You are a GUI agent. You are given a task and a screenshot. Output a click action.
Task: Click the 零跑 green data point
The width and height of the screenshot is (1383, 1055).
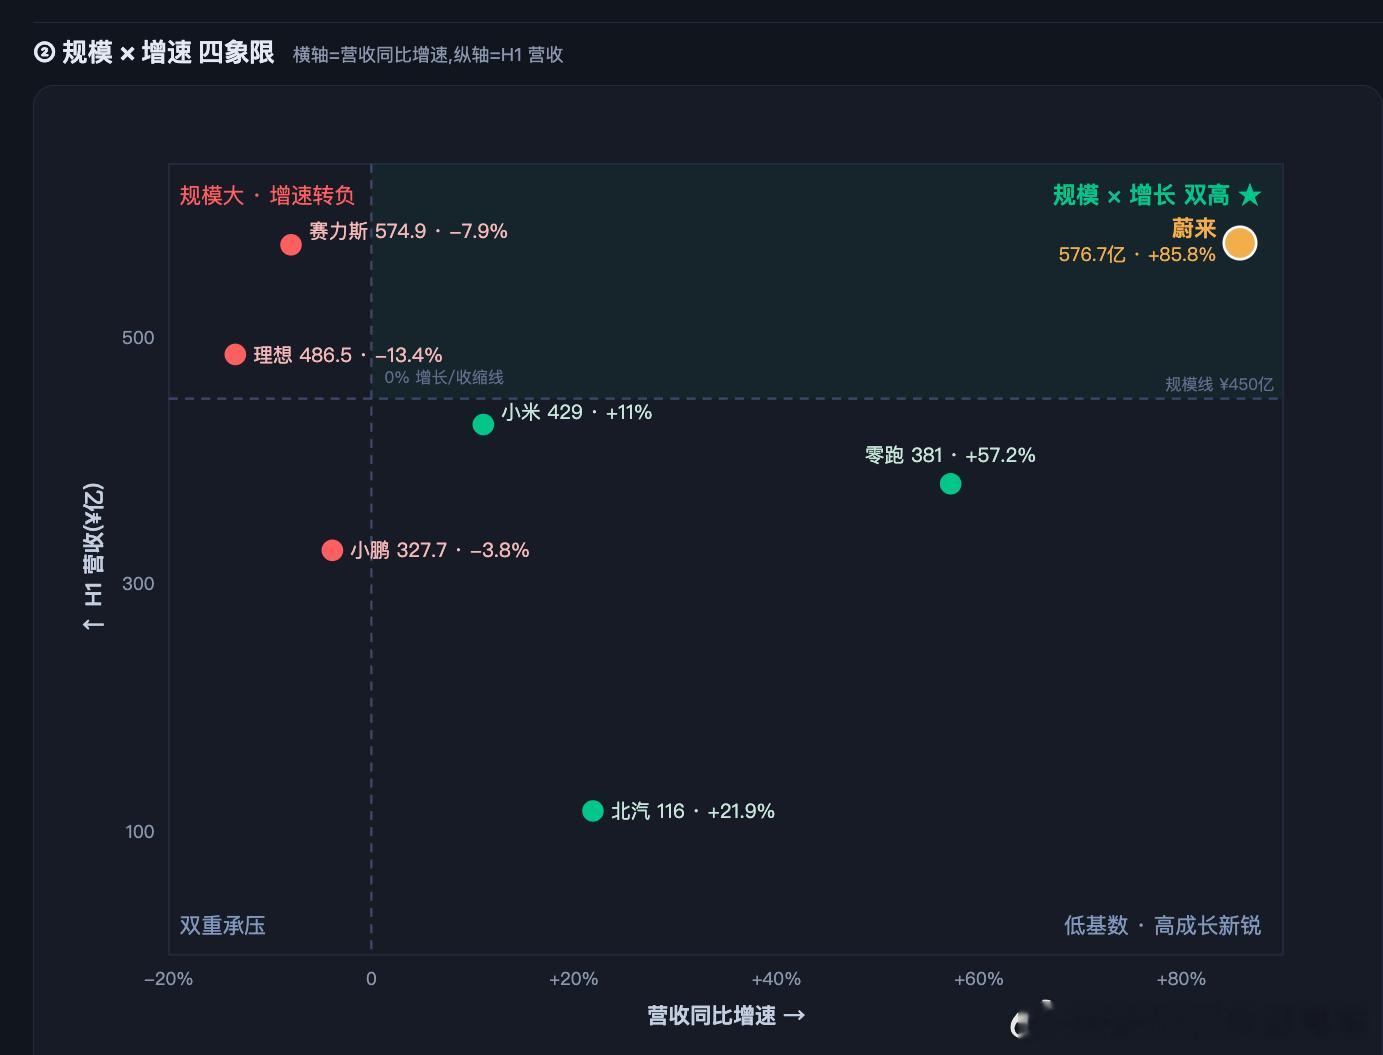951,484
